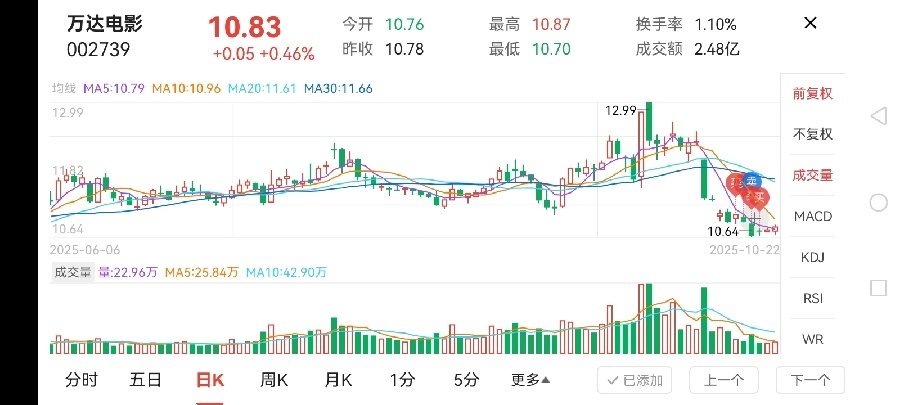Open the 5分 chart tab
900x405 pixels.
(x=466, y=380)
